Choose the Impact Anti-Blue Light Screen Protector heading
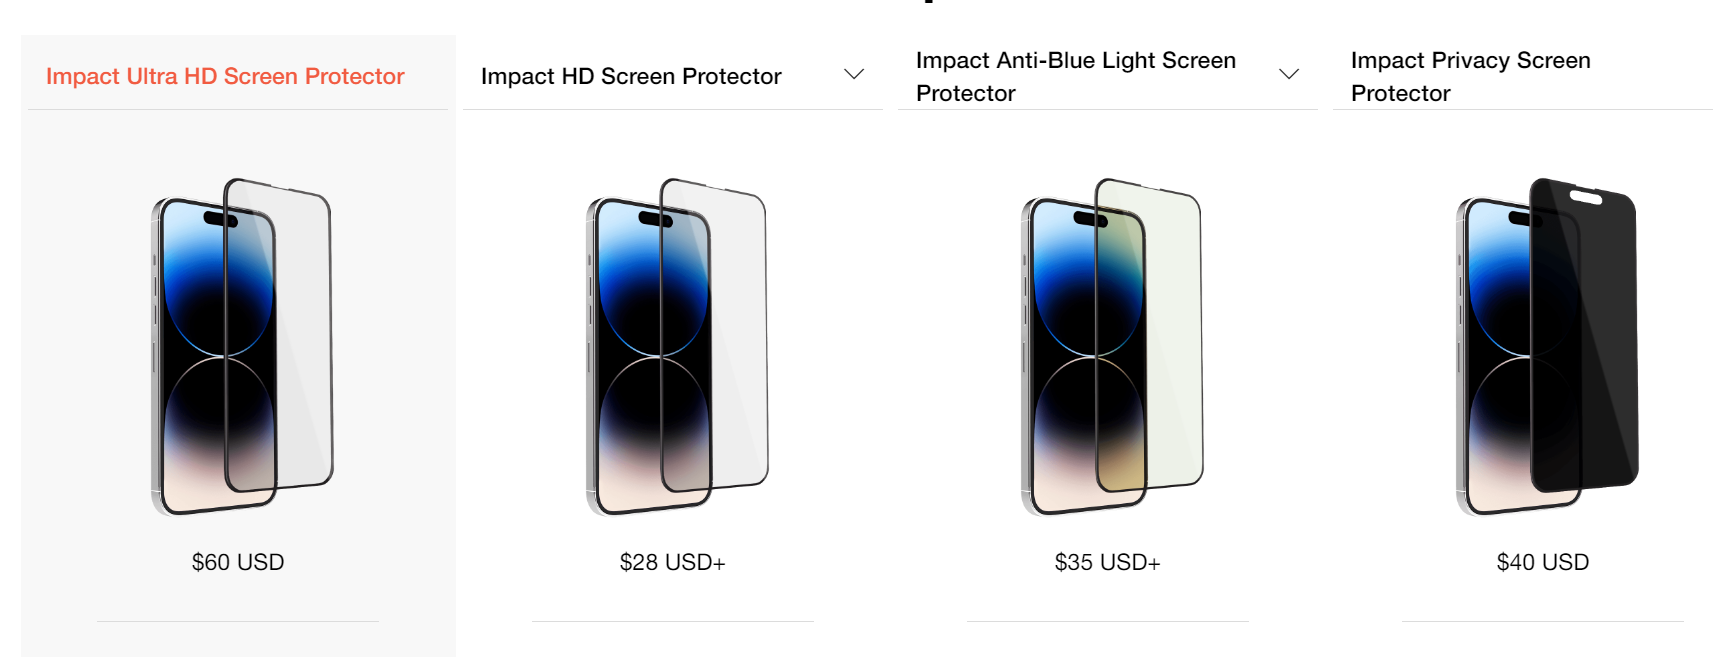Viewport: 1713px width, 657px height. tap(1076, 76)
